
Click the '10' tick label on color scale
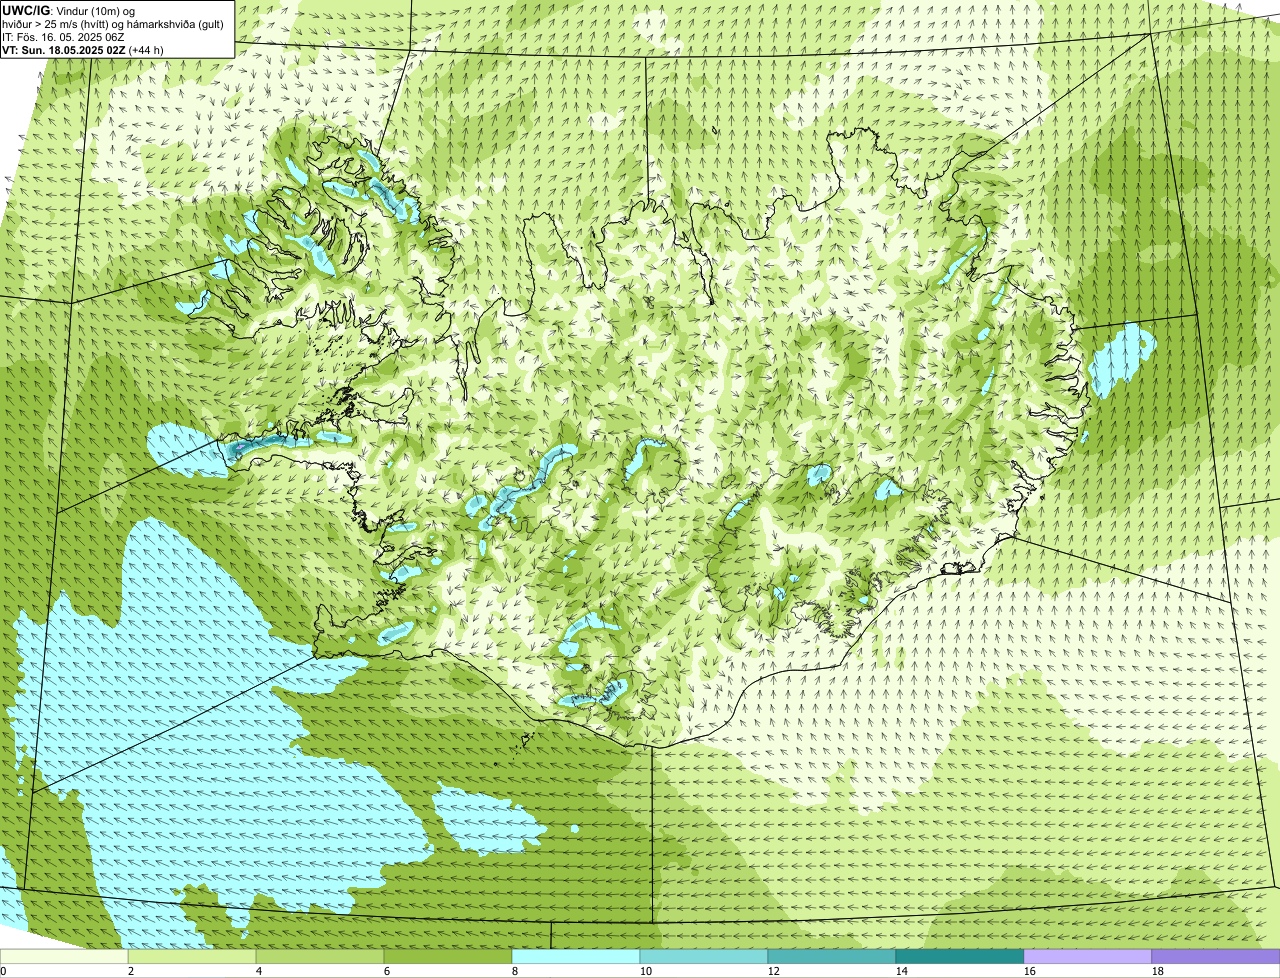[x=646, y=971]
